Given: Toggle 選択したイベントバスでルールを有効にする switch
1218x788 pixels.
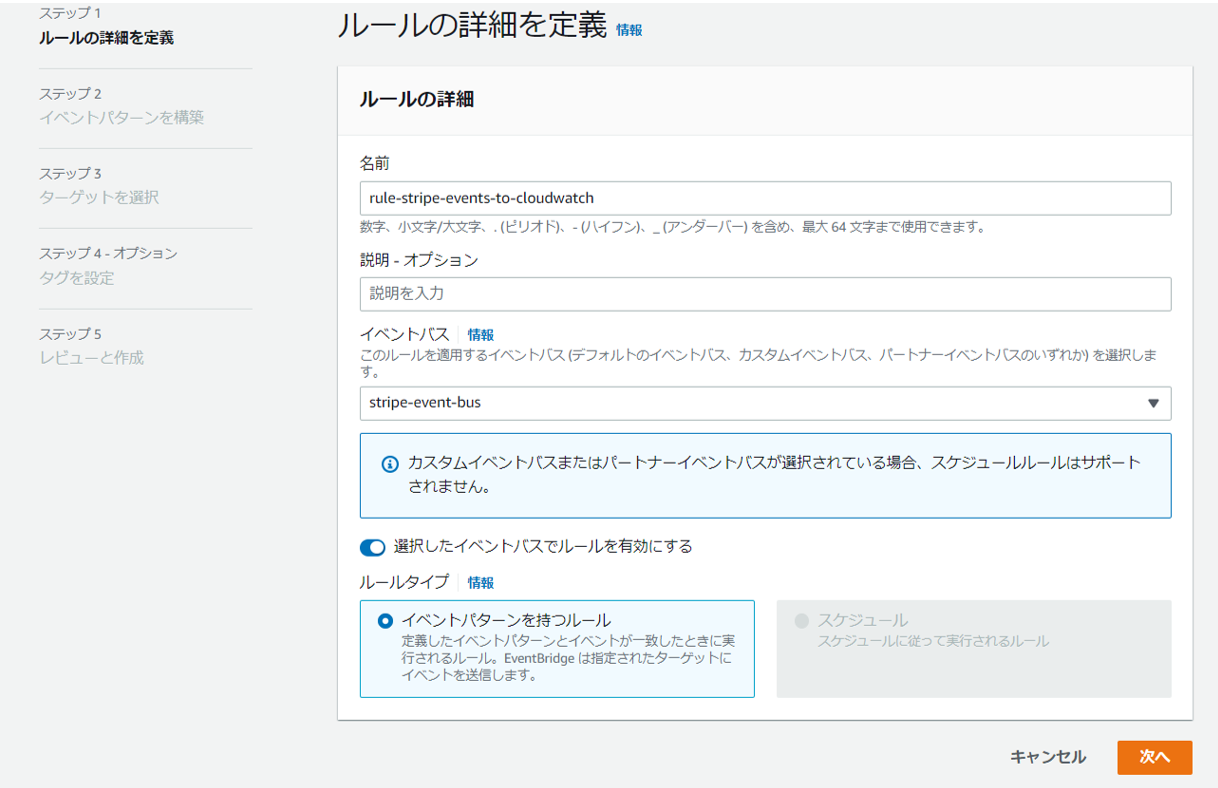Looking at the screenshot, I should tap(372, 547).
